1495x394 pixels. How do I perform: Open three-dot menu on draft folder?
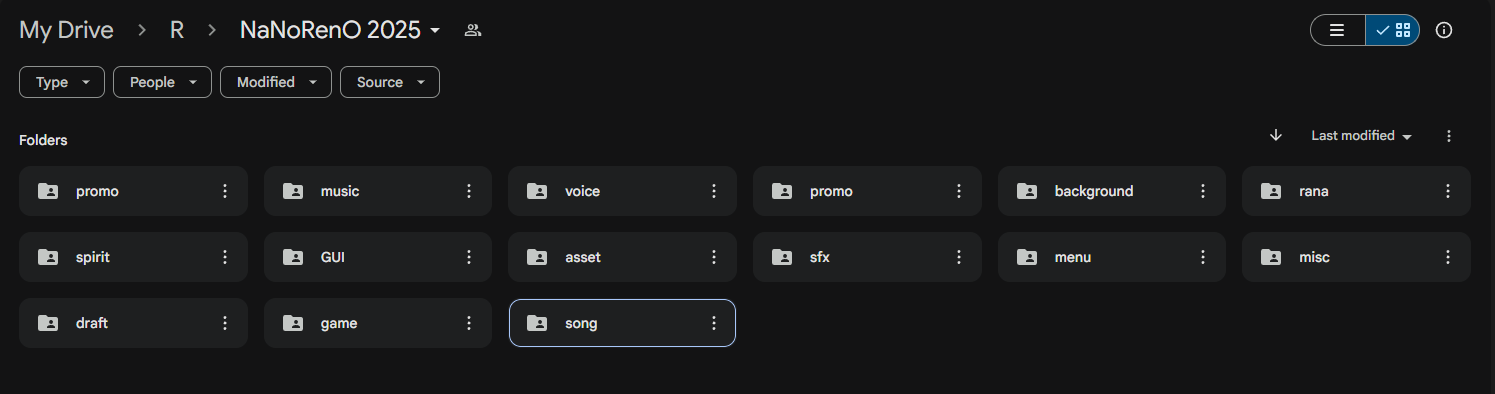(x=225, y=323)
